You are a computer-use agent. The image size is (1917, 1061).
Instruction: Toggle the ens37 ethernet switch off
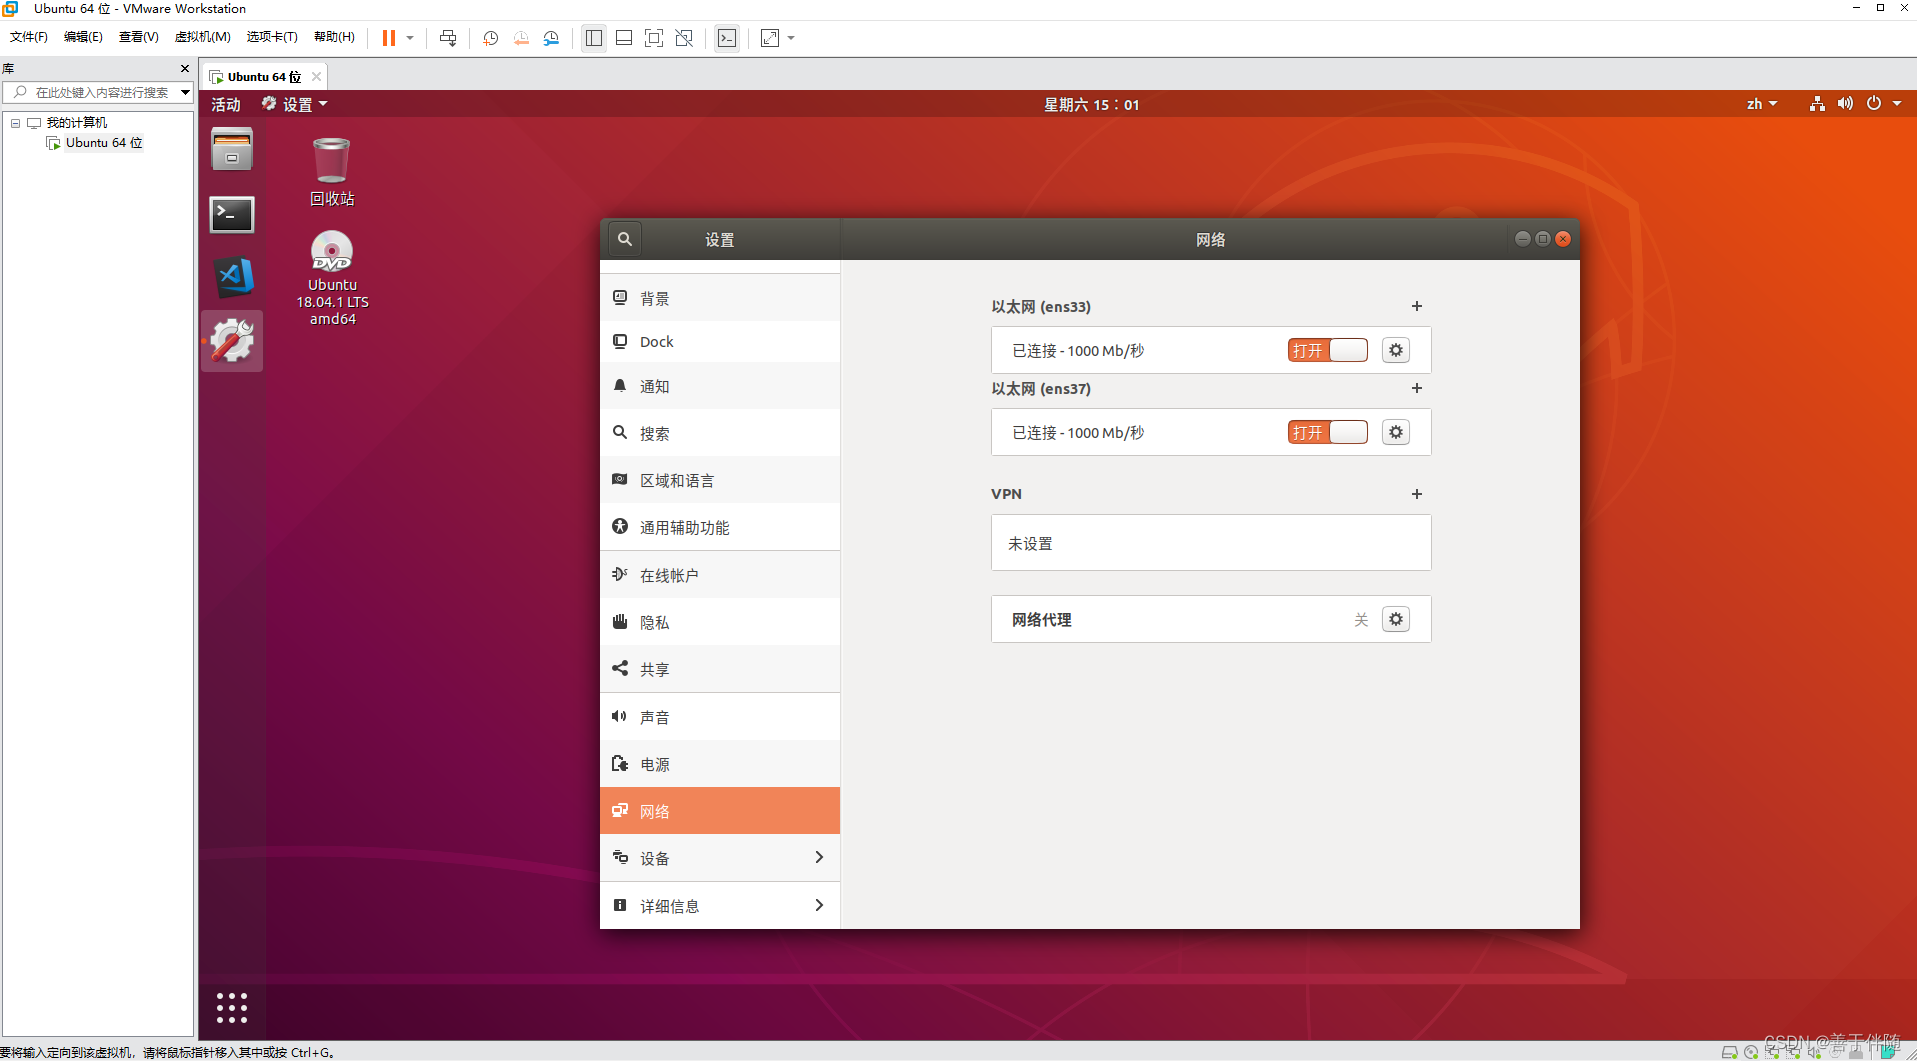click(1327, 432)
